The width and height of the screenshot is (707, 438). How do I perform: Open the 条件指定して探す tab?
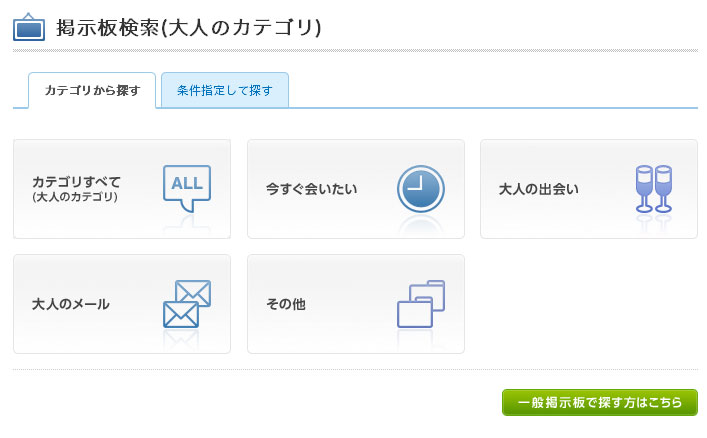[x=225, y=90]
